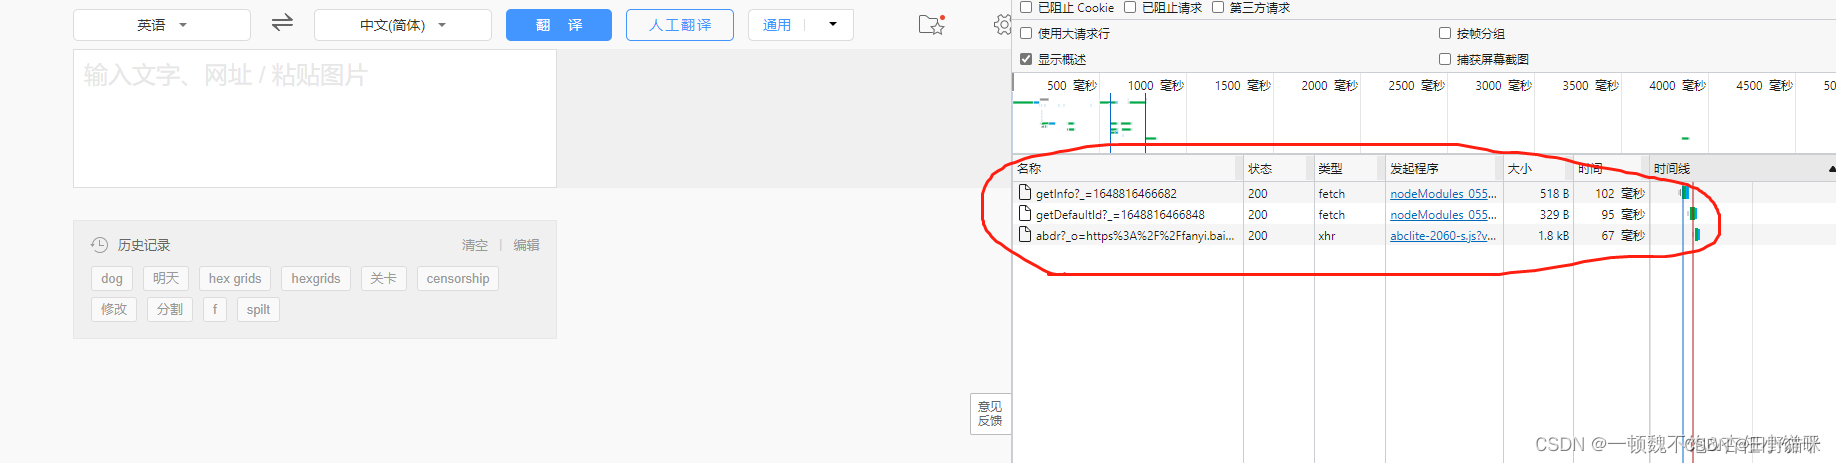Toggle the 第三方请求 checkbox
1836x463 pixels.
point(1218,7)
